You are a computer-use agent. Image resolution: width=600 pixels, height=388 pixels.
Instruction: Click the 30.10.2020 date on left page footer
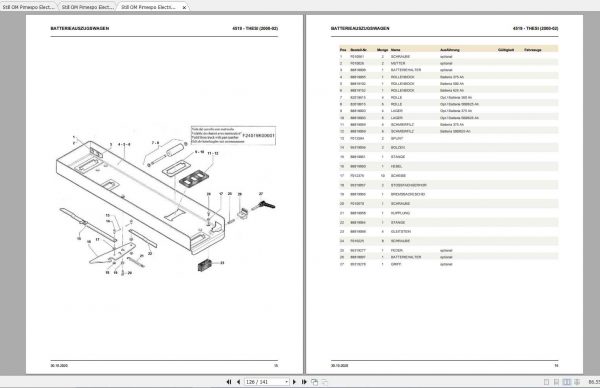coord(59,365)
